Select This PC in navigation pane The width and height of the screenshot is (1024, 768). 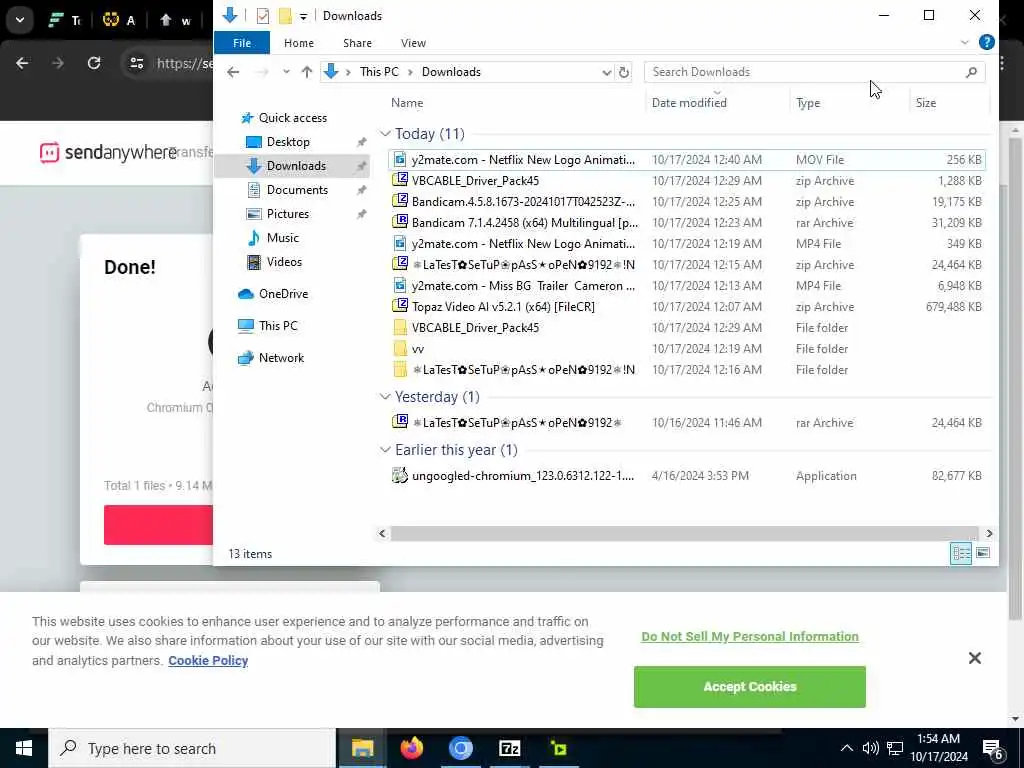click(x=278, y=326)
